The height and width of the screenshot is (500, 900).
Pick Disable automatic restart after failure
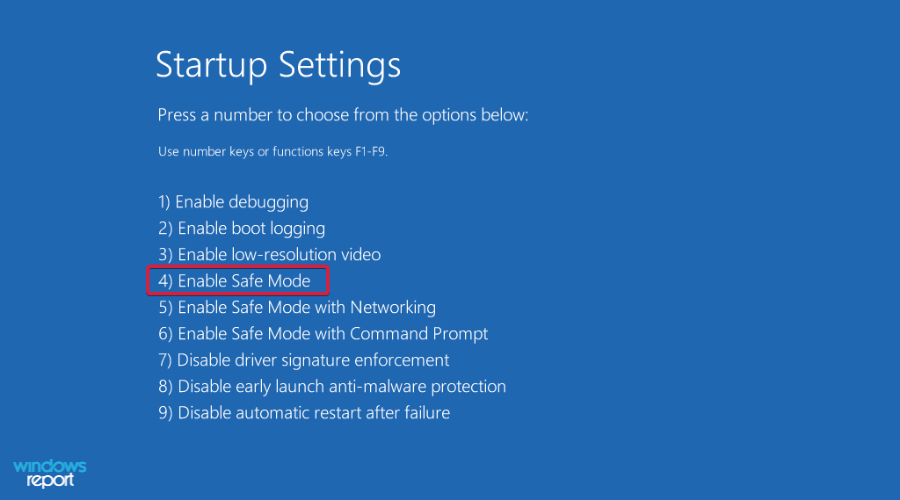coord(304,412)
